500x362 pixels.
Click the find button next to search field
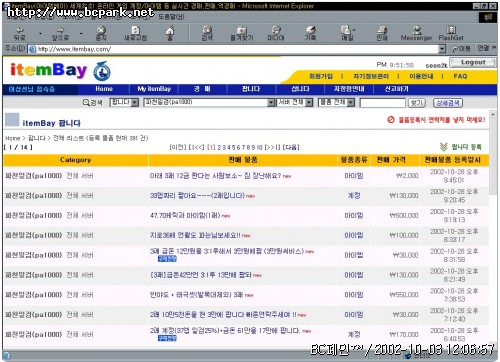417,103
